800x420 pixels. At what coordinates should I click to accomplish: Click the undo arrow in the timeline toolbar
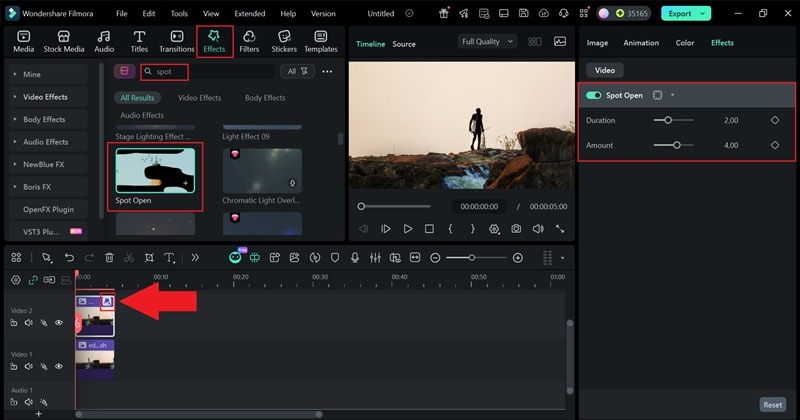click(69, 257)
